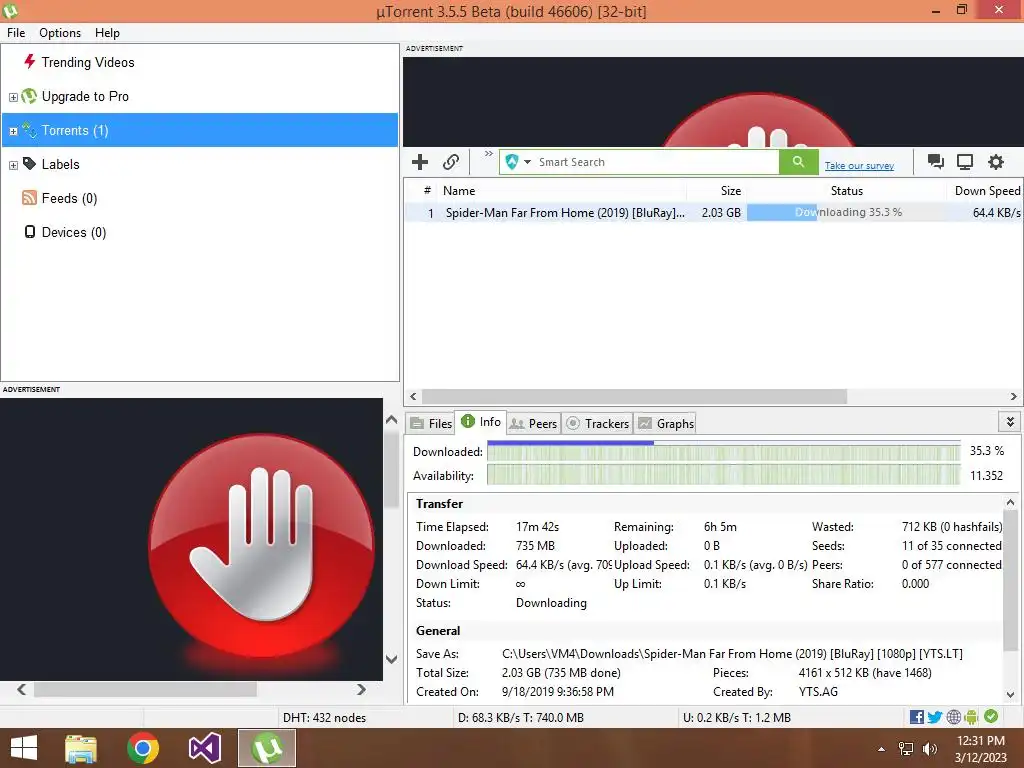The width and height of the screenshot is (1024, 768).
Task: Switch to the Peers tab
Action: (533, 423)
